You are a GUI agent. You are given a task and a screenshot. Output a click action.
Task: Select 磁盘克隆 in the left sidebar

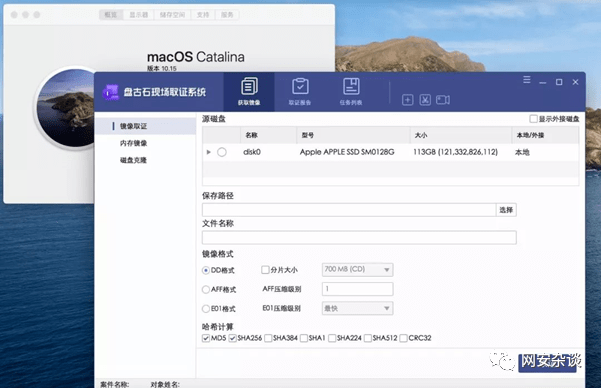(133, 160)
